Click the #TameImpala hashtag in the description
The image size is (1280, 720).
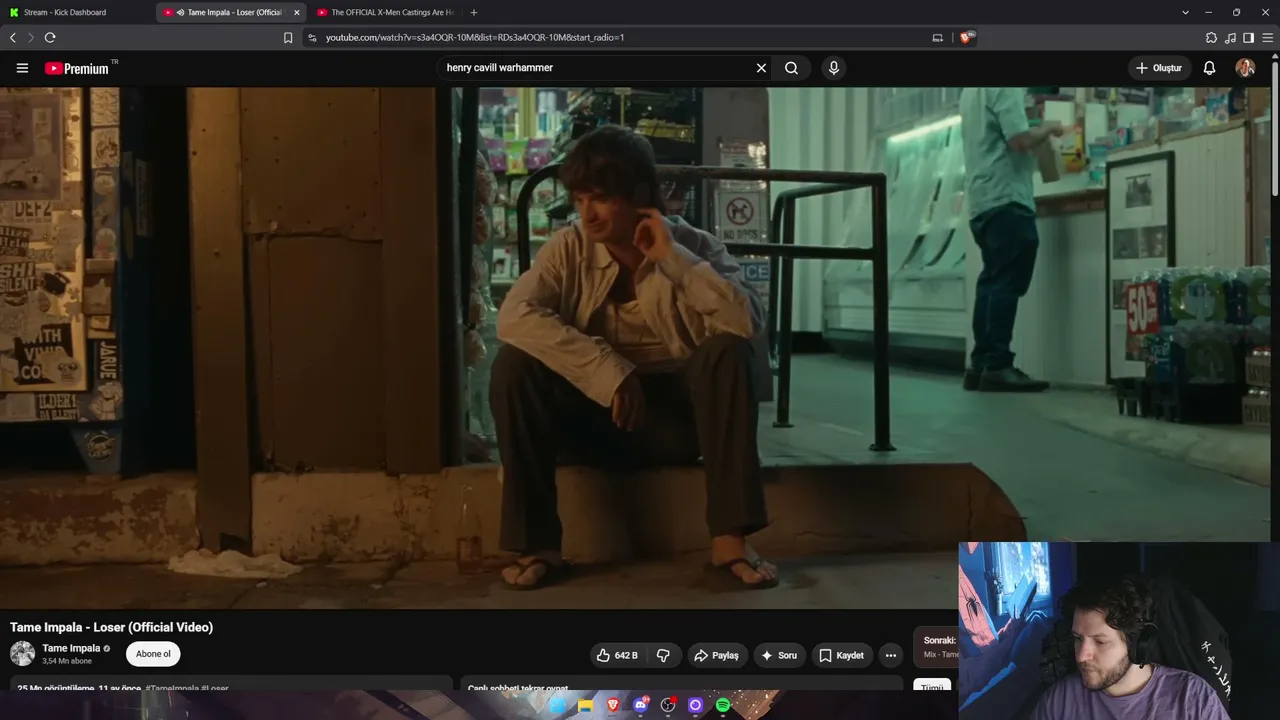172,688
